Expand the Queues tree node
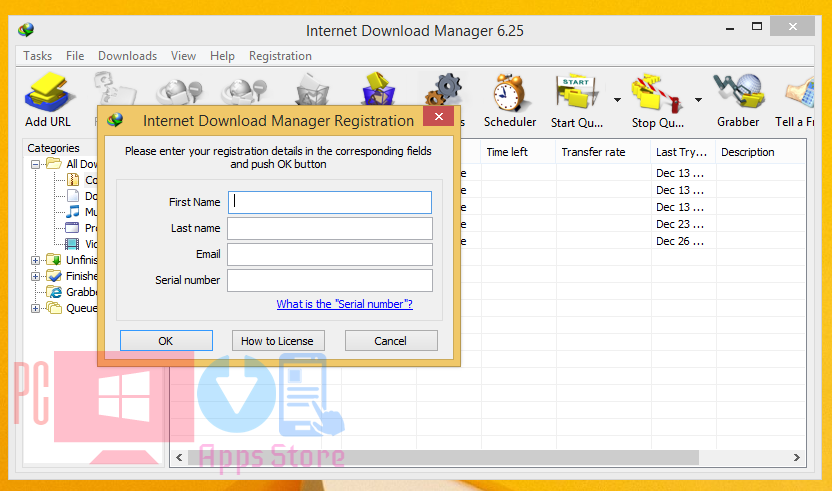The image size is (832, 491). click(x=36, y=308)
